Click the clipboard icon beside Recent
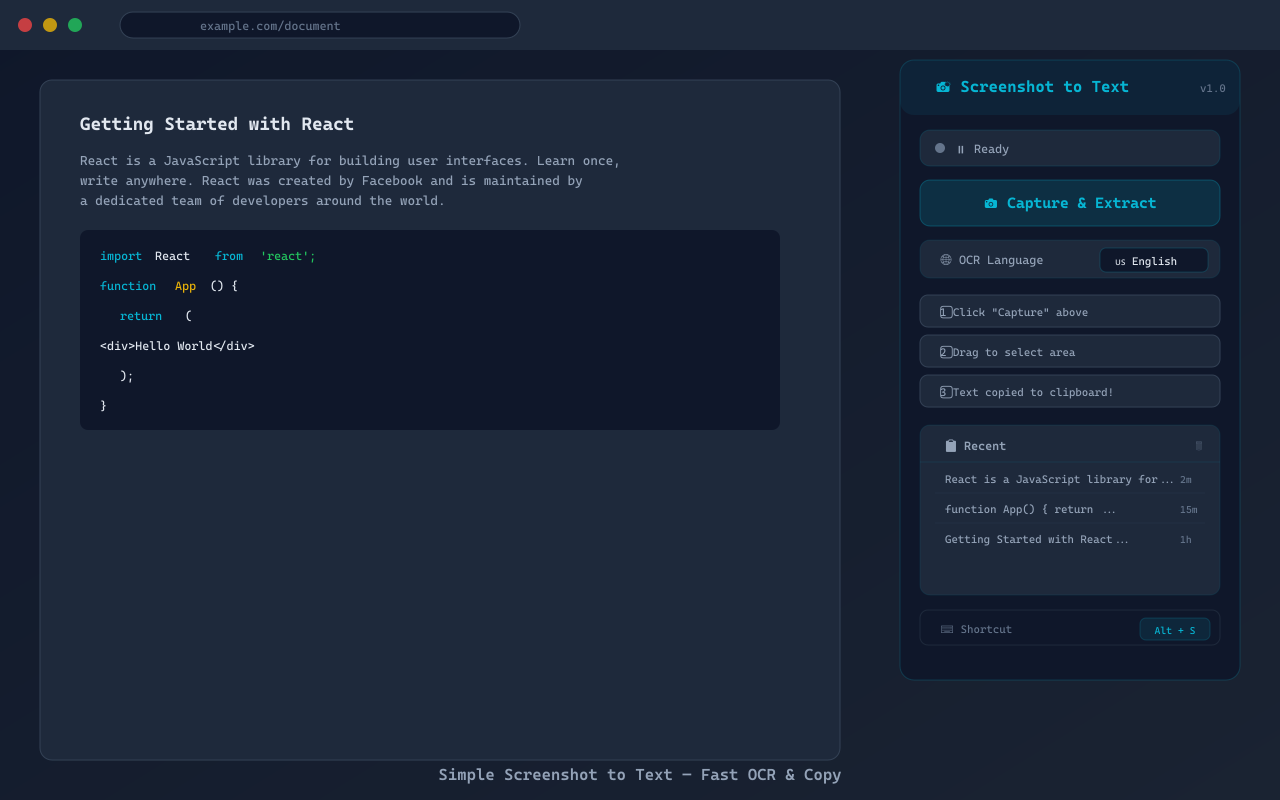This screenshot has height=800, width=1280. 950,445
